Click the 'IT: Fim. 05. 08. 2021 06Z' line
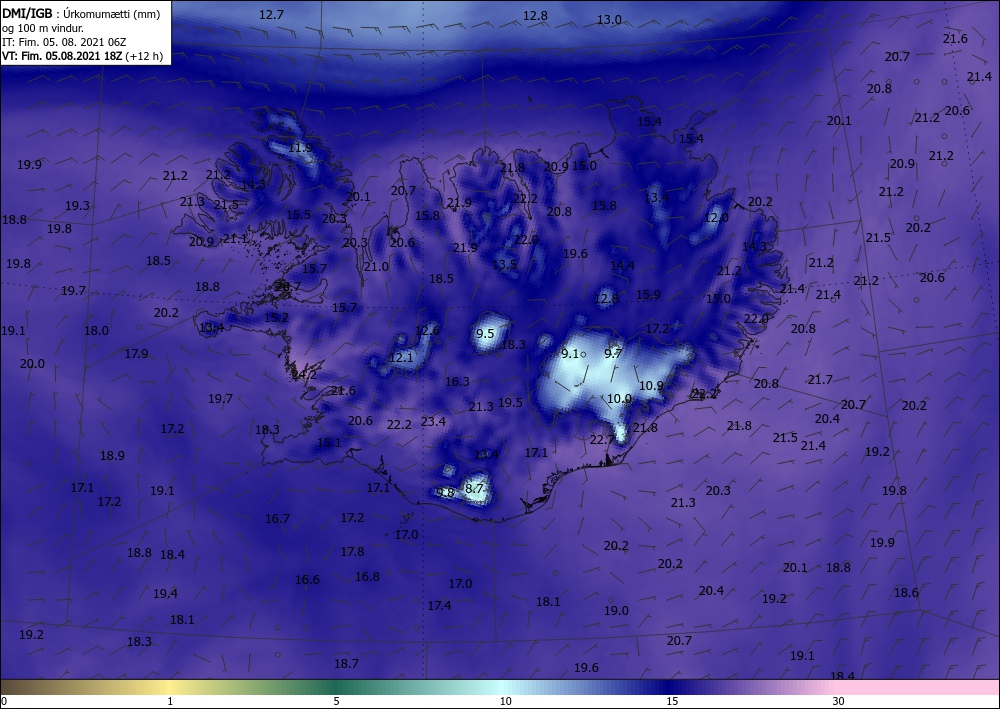Screen dimensions: 1000x709 (x=64, y=42)
